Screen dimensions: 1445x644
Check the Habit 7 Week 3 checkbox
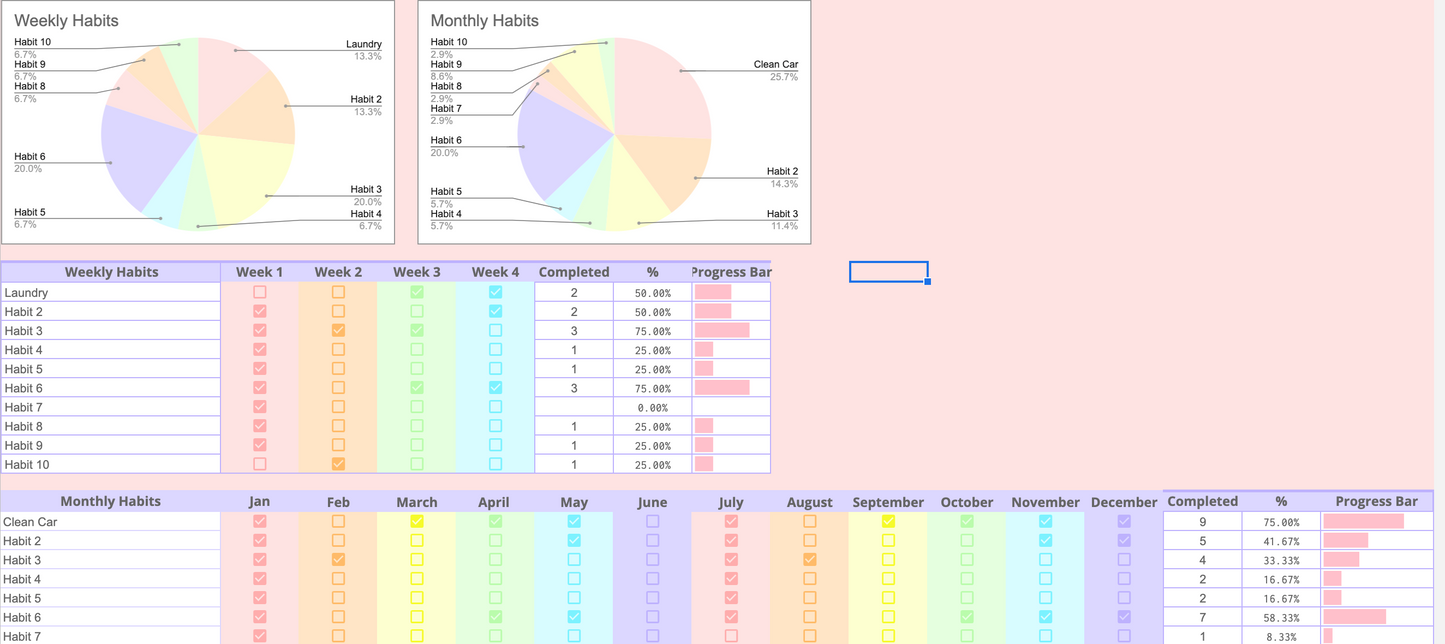(x=417, y=407)
